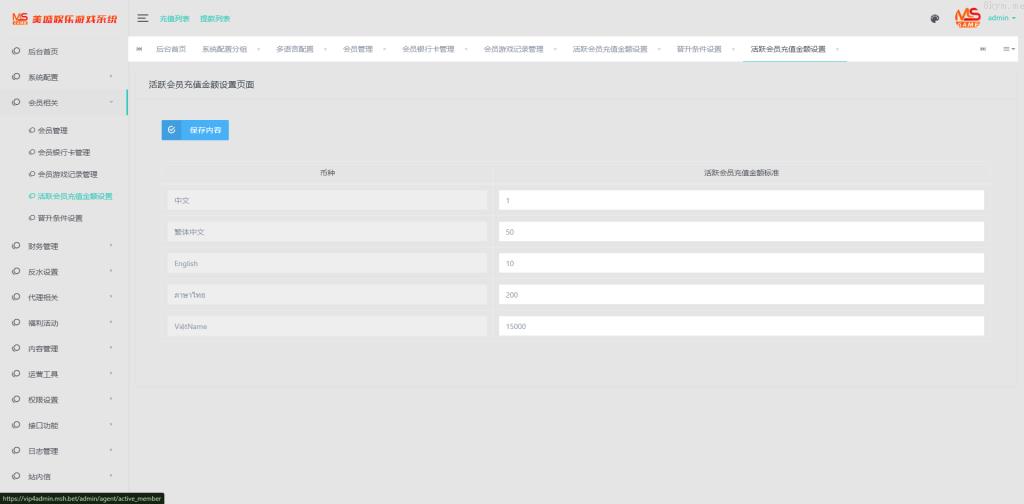Viewport: 1024px width, 504px height.
Task: Open the theme color palette icon
Action: (935, 18)
